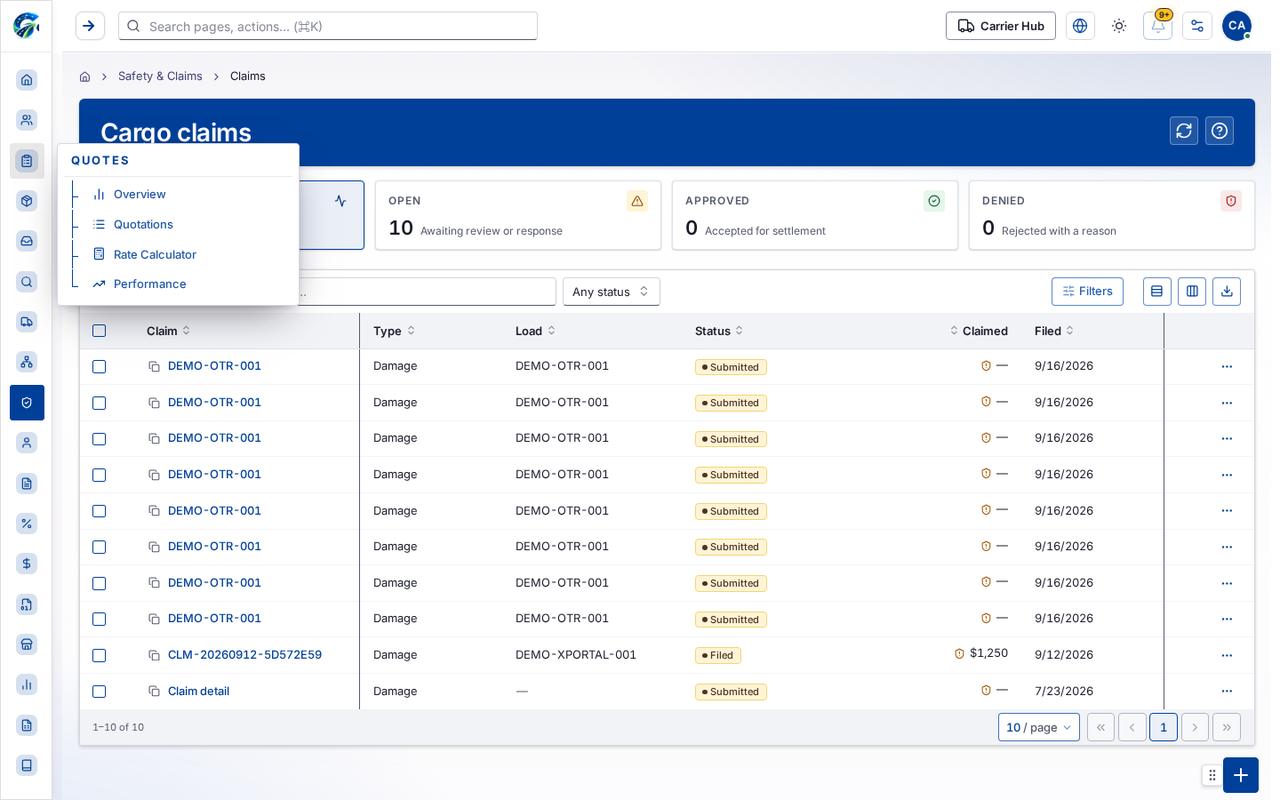Sort the table by the Filed column
1280x800 pixels.
(x=1054, y=331)
